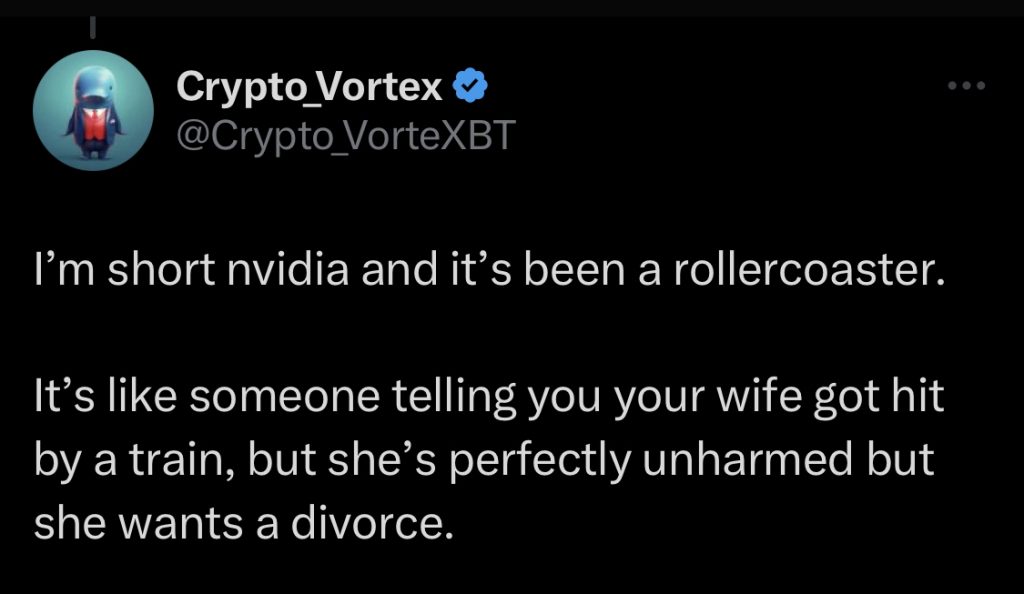Screen dimensions: 1024x594
Task: Open the Crypto_Vortex whale profile avatar
Action: [93, 110]
